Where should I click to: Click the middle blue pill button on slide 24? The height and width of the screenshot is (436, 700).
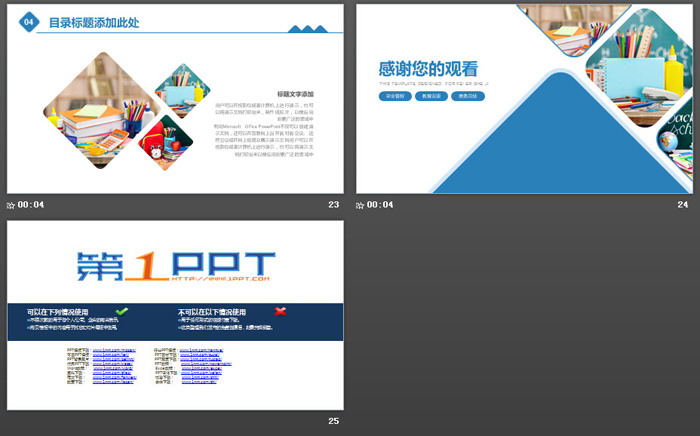point(431,96)
